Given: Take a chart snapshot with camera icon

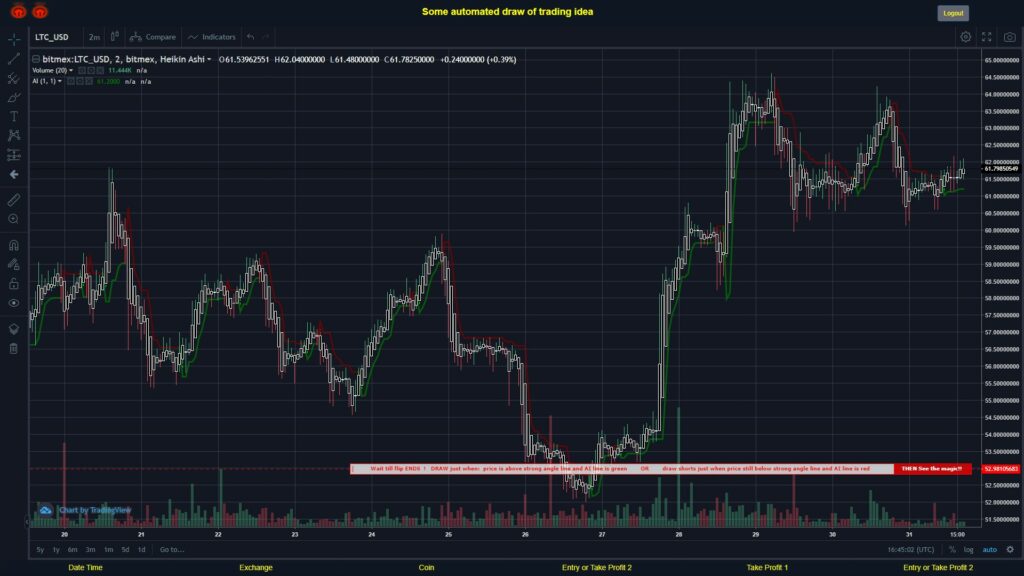Looking at the screenshot, I should 1010,37.
